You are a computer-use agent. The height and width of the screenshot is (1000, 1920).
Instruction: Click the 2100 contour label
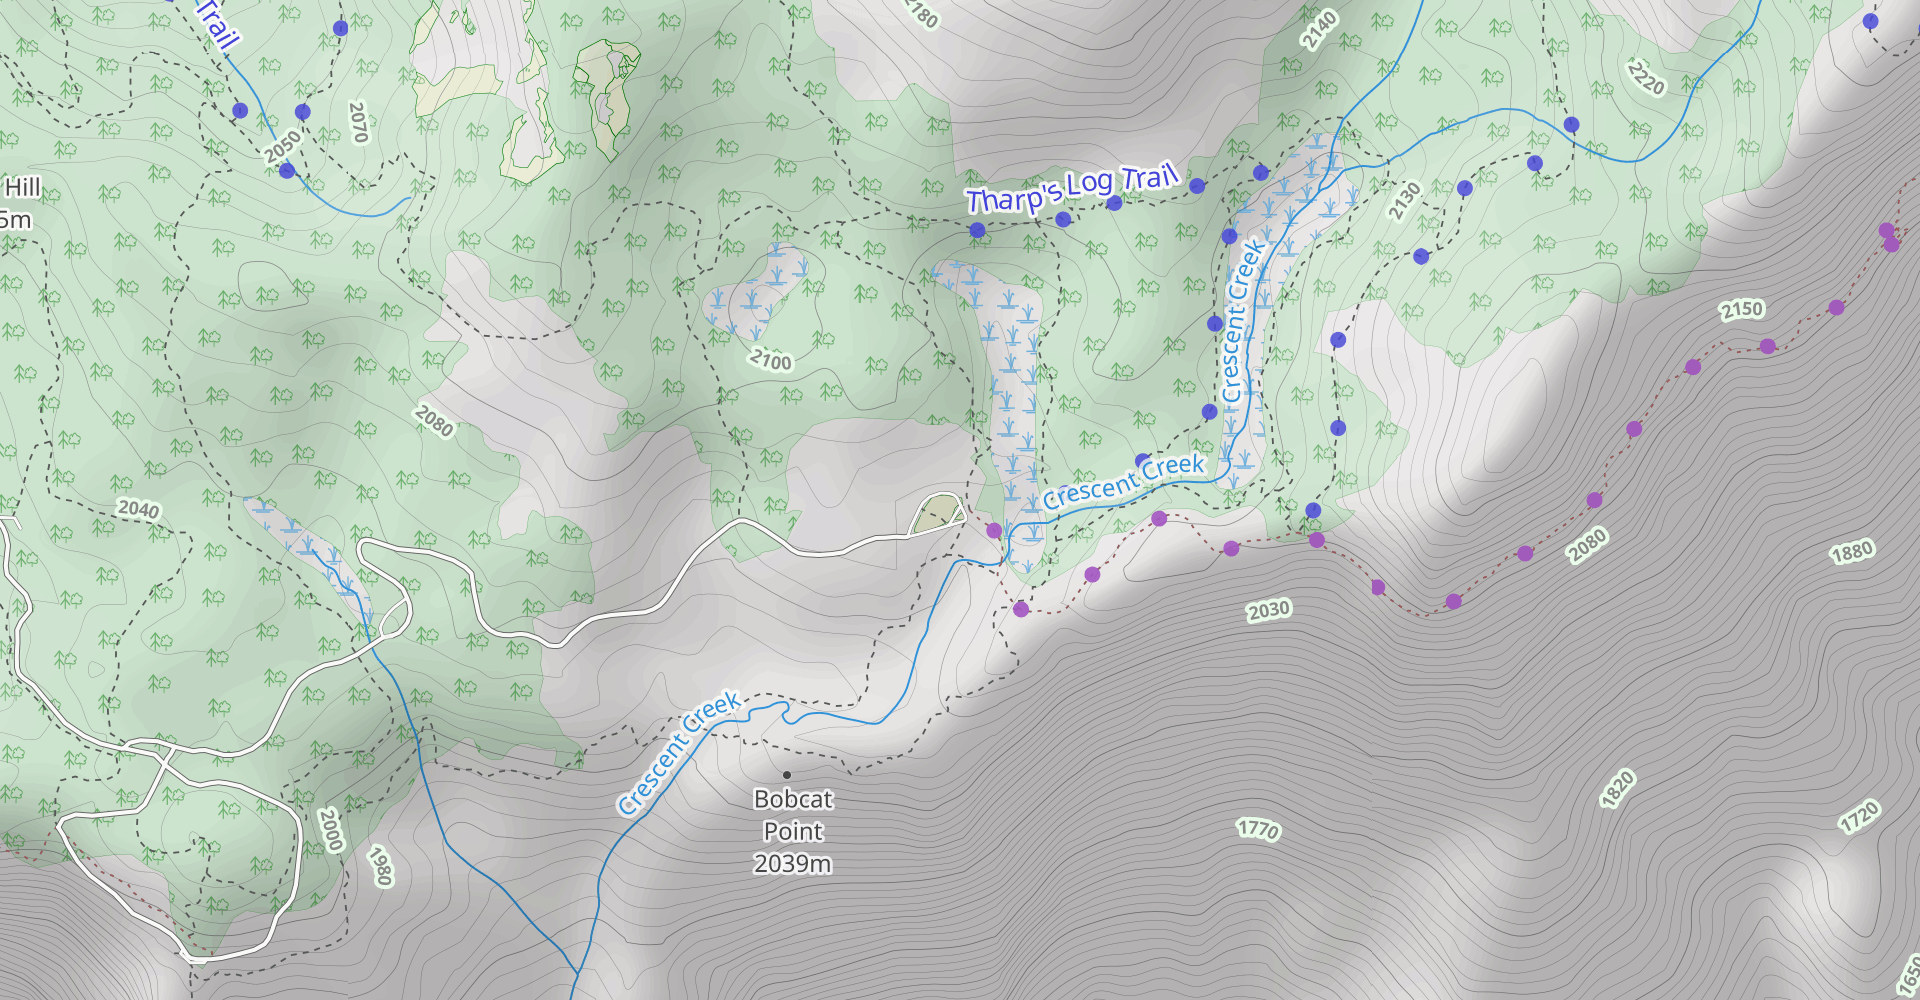[771, 359]
